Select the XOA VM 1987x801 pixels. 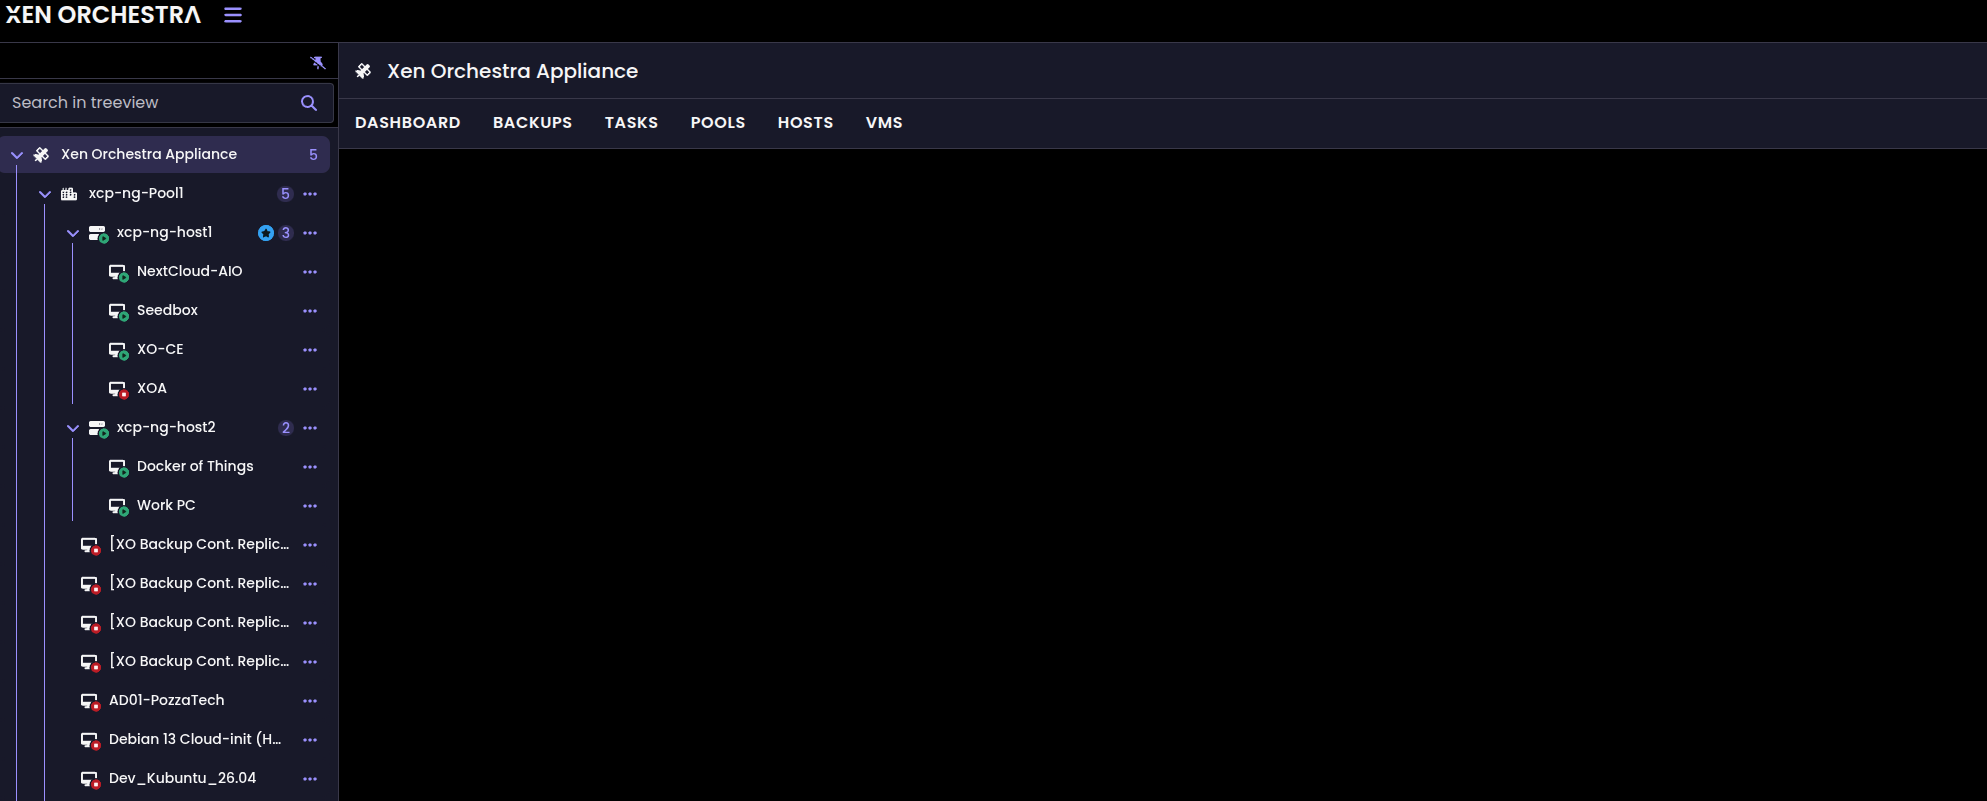[x=152, y=388]
